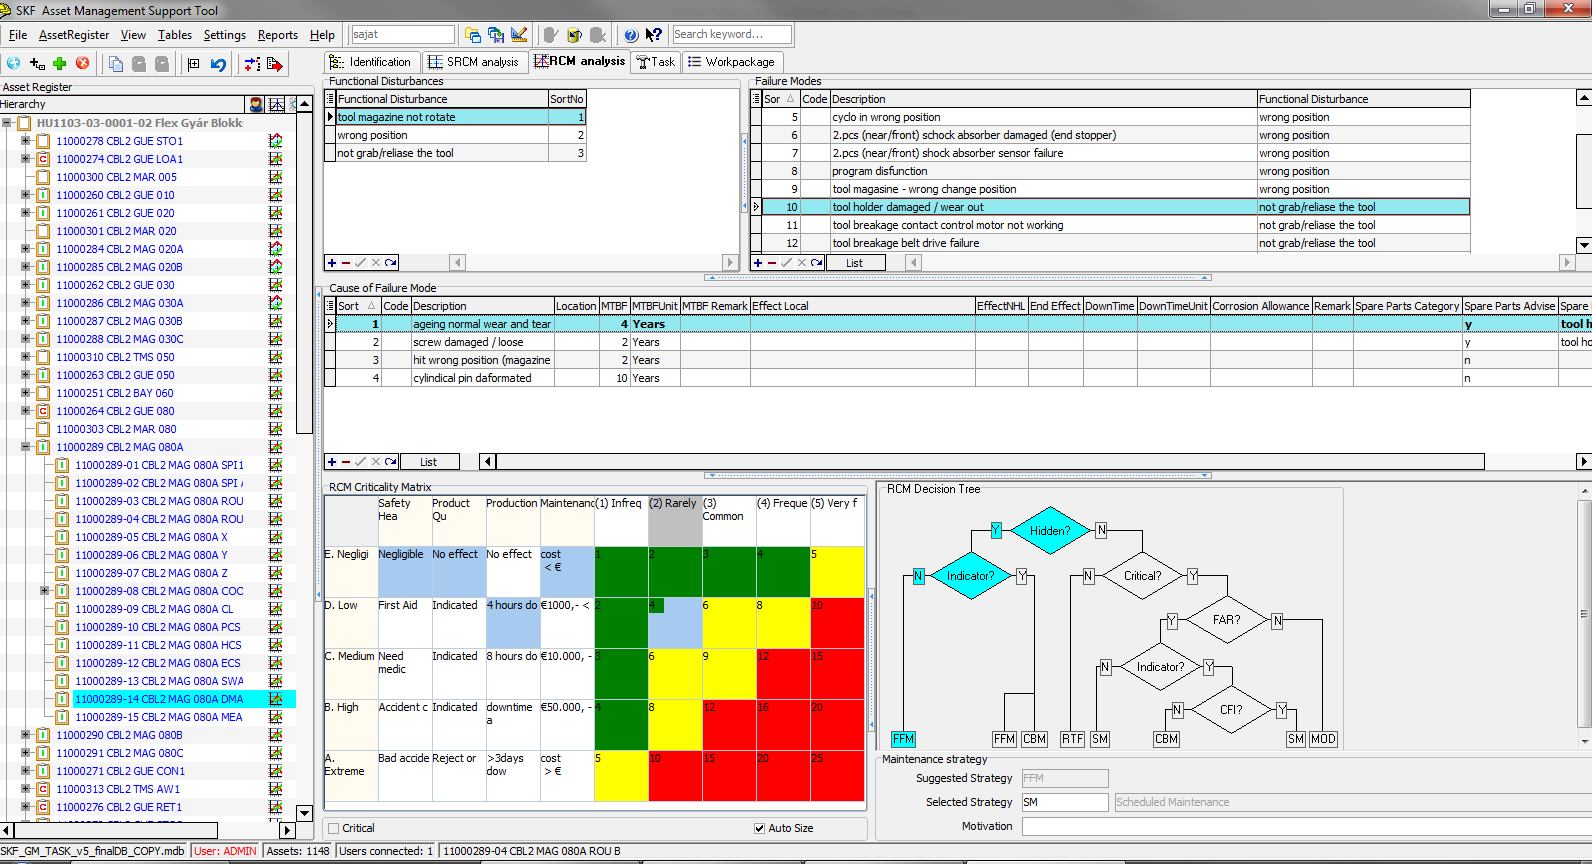Viewport: 1592px width, 864px height.
Task: Delete the selected Functional Disturbance record
Action: (346, 263)
